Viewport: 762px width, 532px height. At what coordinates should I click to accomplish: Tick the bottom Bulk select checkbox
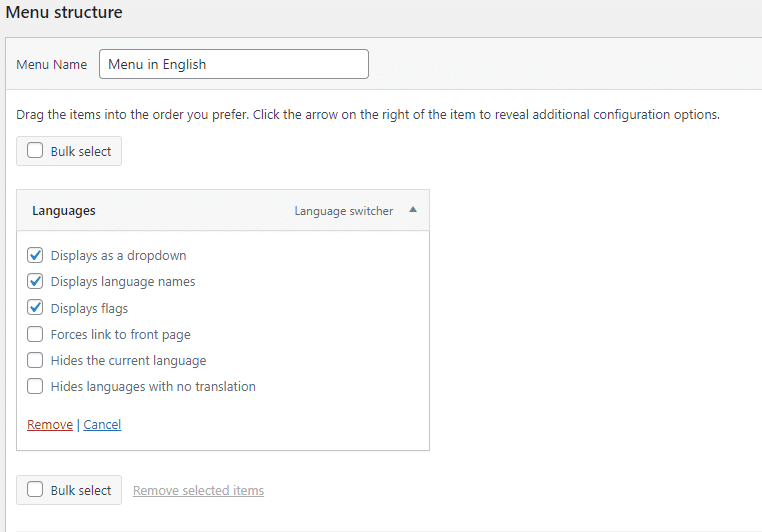point(35,489)
